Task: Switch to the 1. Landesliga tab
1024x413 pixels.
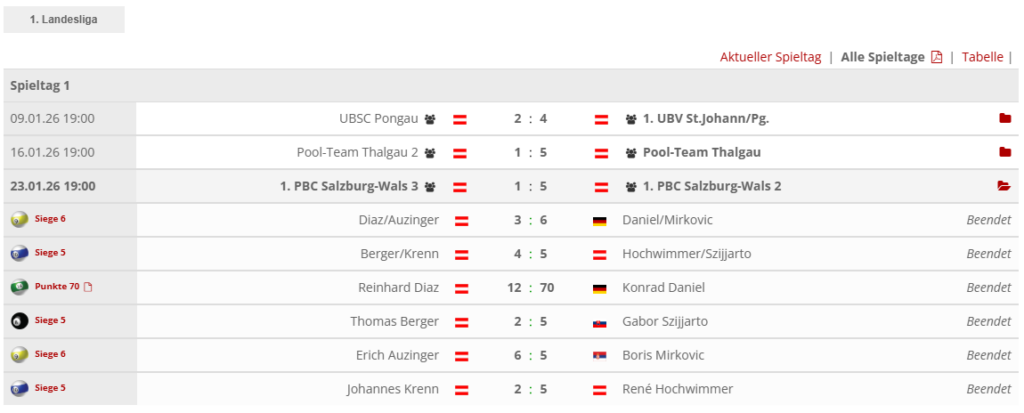Action: click(63, 19)
